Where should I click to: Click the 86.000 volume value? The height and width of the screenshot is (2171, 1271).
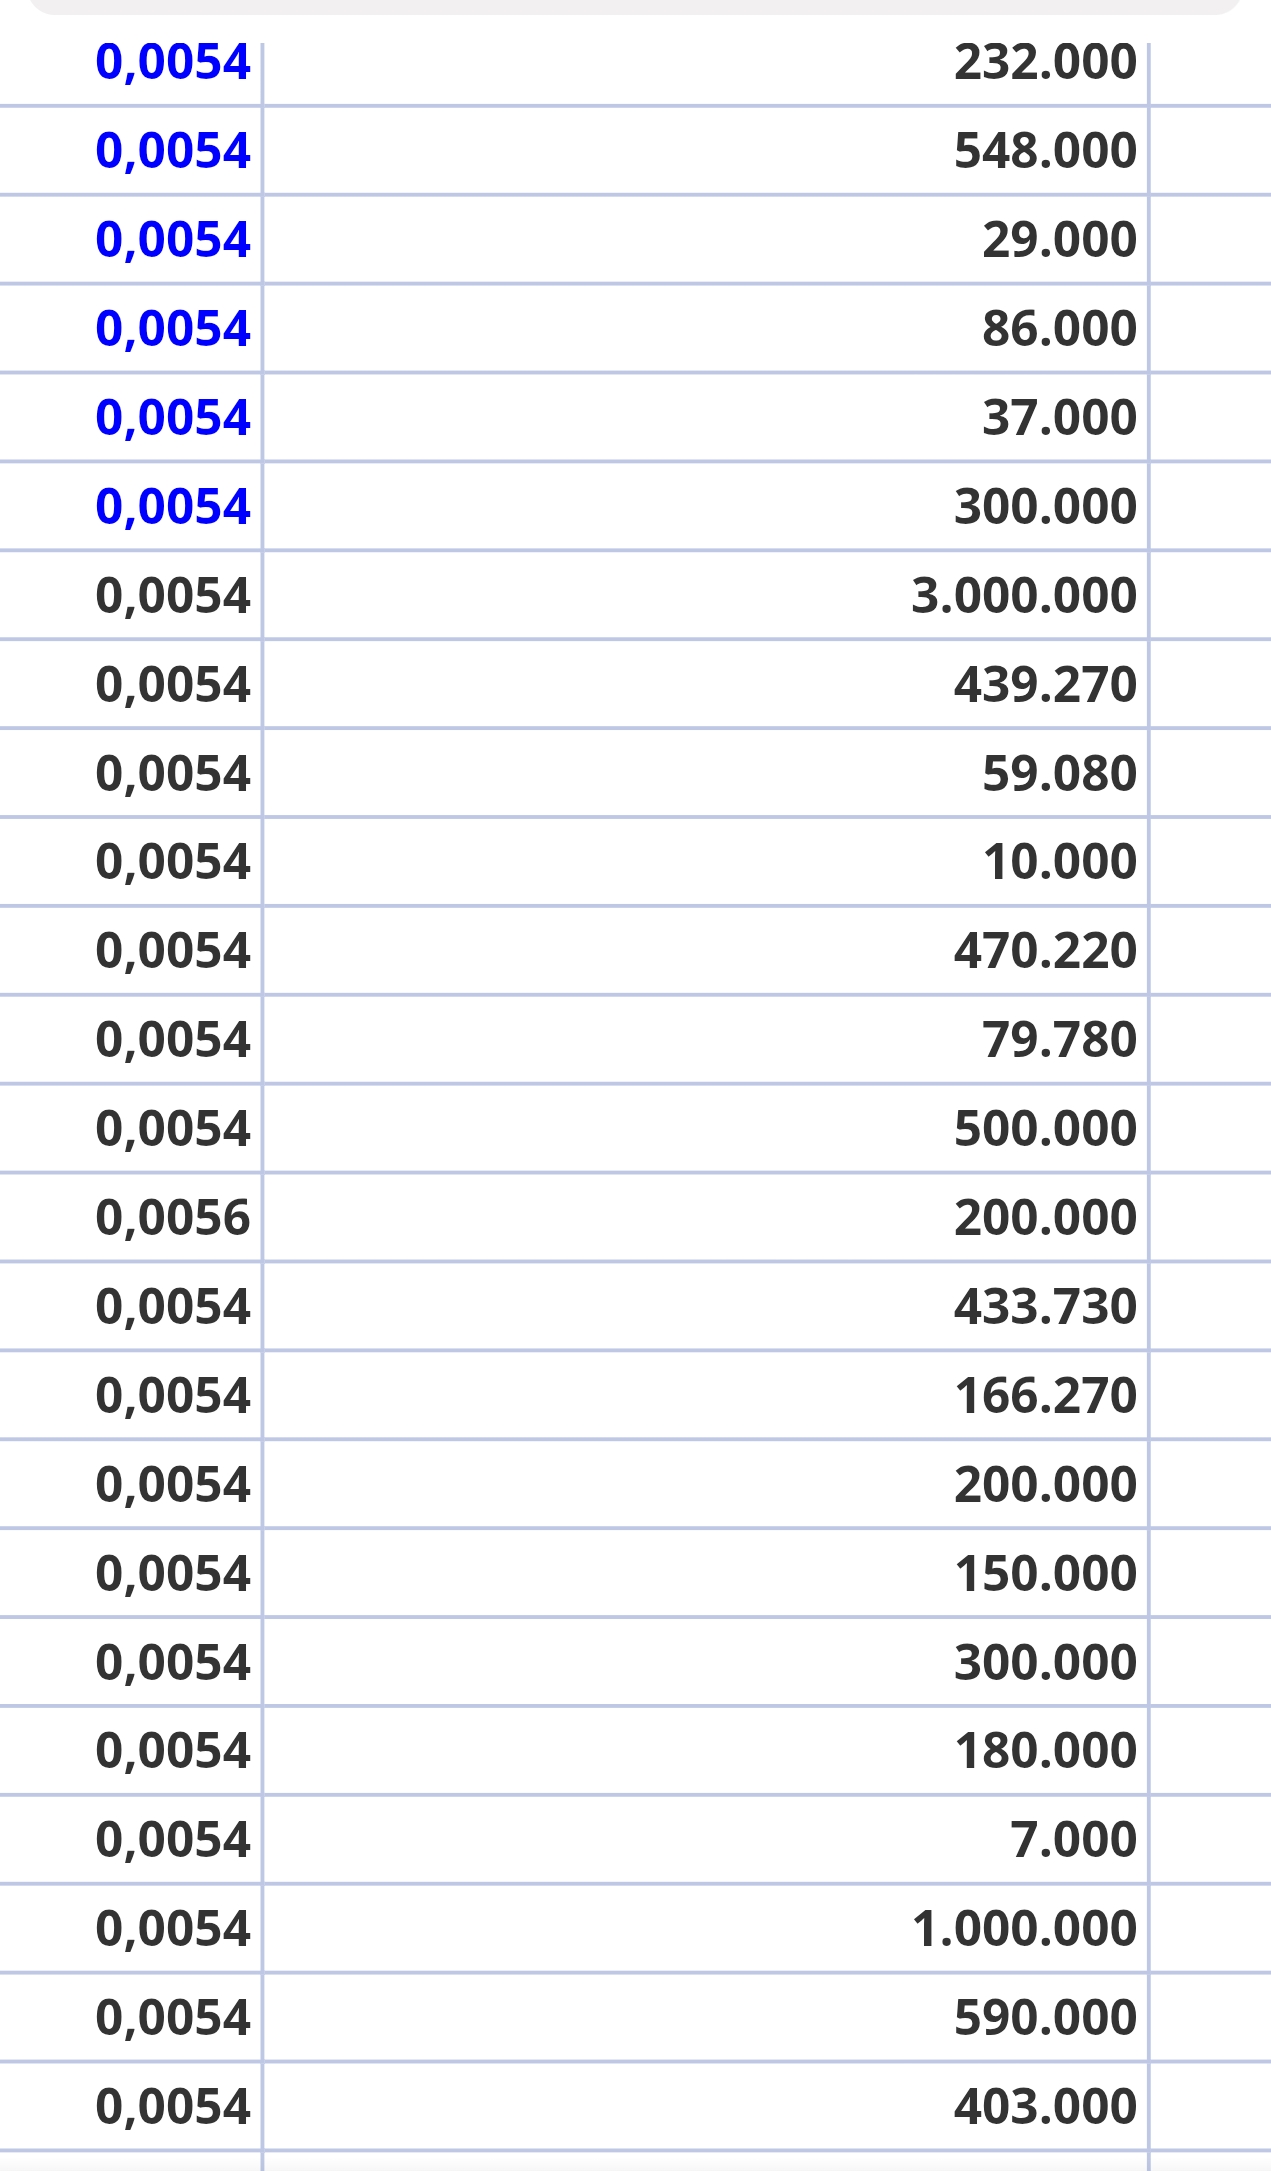tap(1059, 329)
